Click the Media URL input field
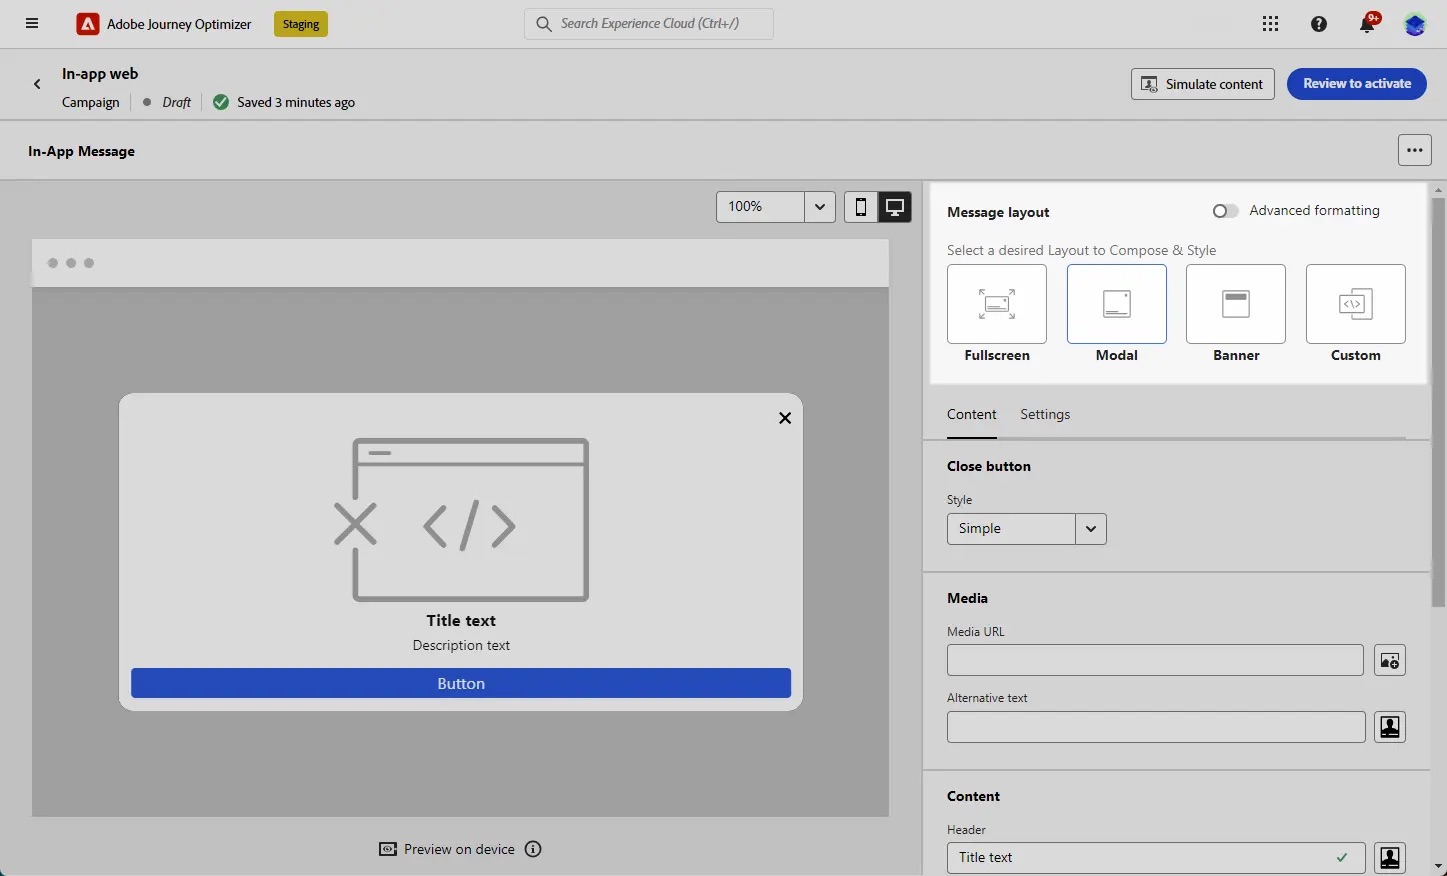The width and height of the screenshot is (1447, 876). tap(1154, 660)
